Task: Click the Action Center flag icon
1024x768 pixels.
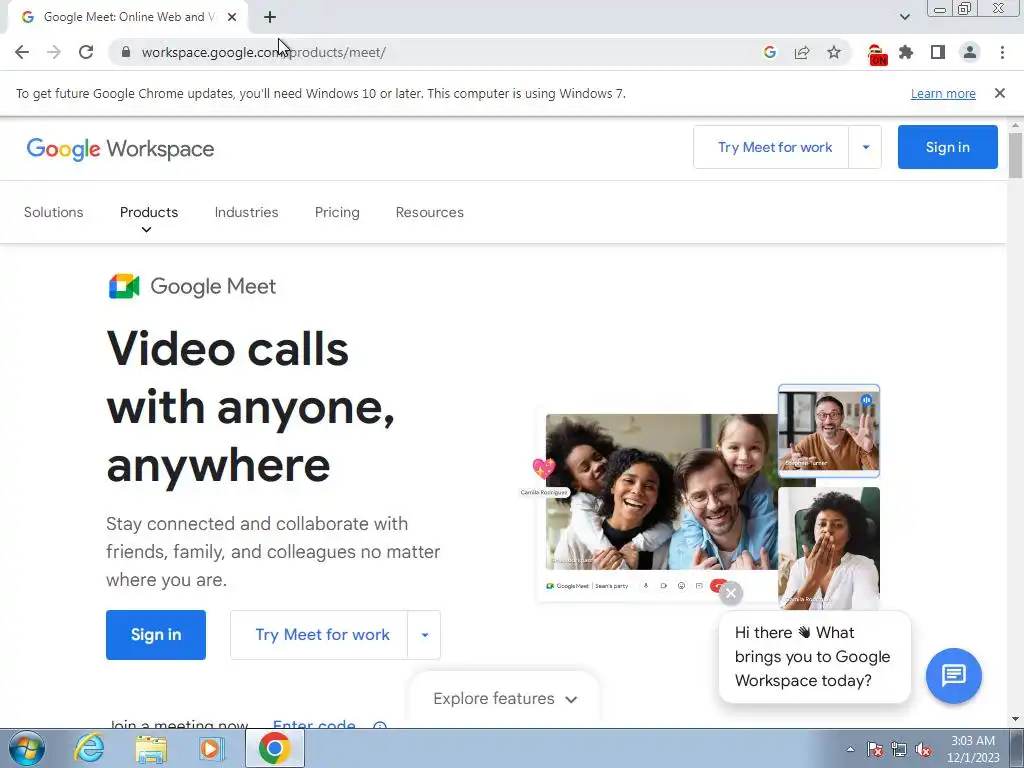Action: point(875,750)
